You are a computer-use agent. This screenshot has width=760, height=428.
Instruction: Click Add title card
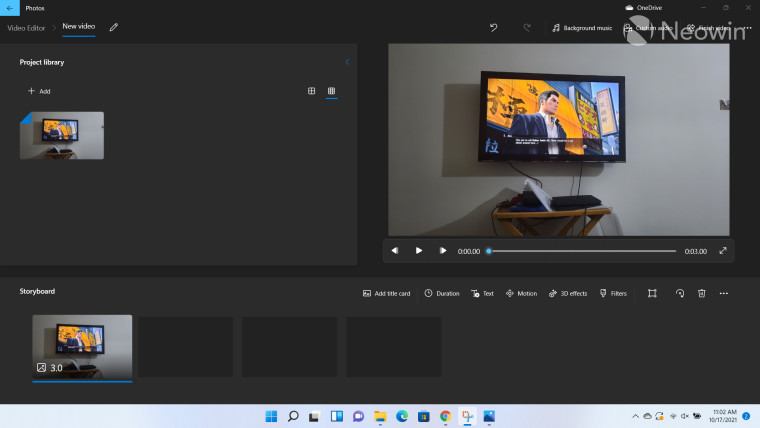click(386, 293)
